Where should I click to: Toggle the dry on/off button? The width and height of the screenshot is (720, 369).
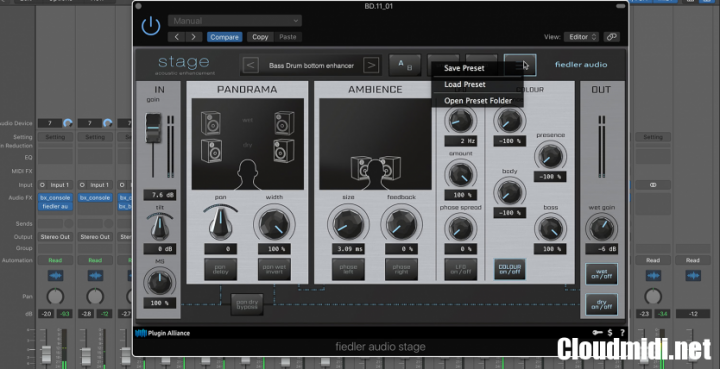pos(602,304)
